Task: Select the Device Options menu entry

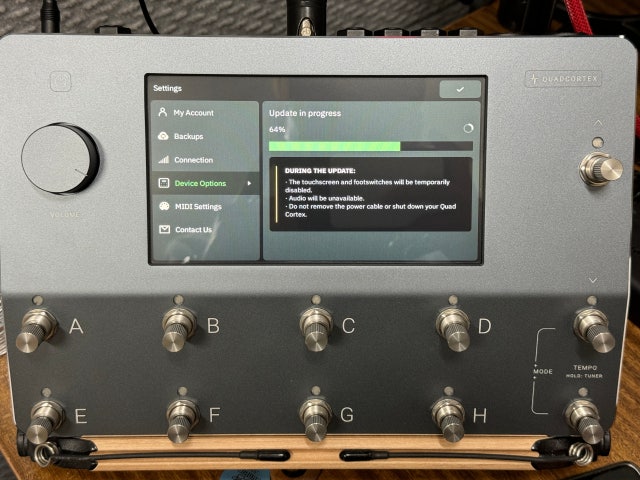Action: [205, 183]
